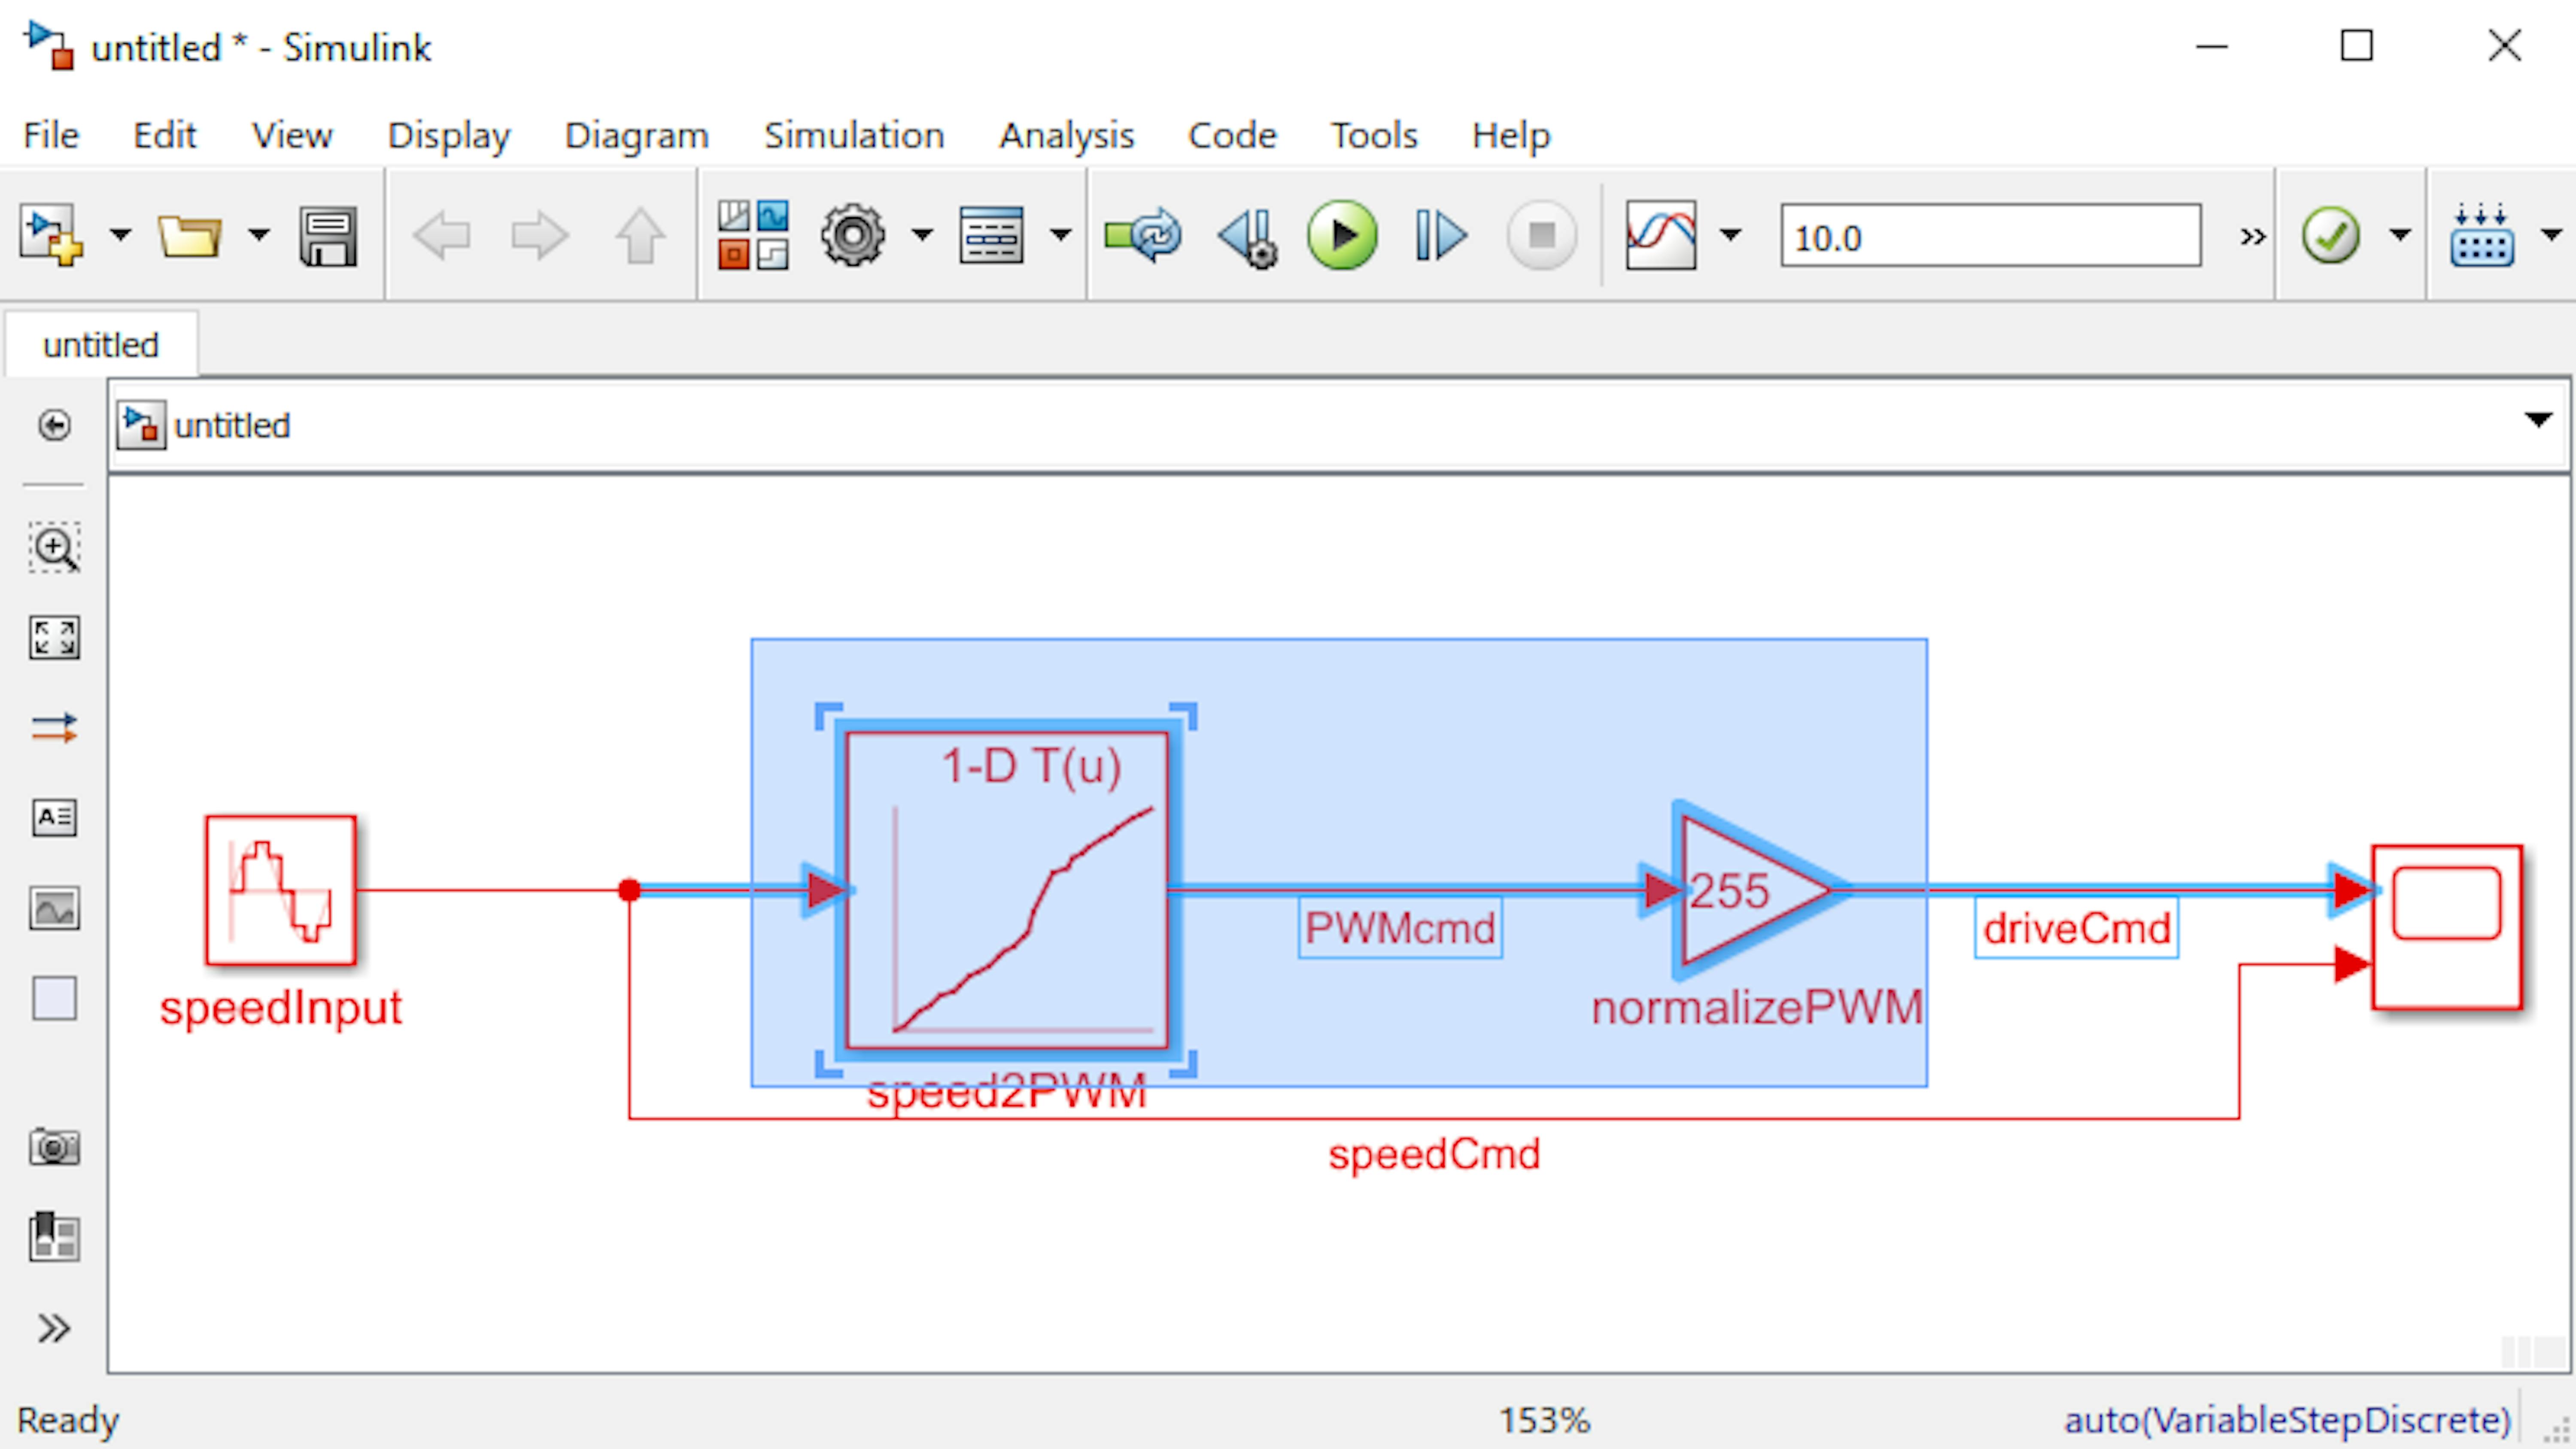
Task: Open the Library Browser
Action: tap(753, 236)
